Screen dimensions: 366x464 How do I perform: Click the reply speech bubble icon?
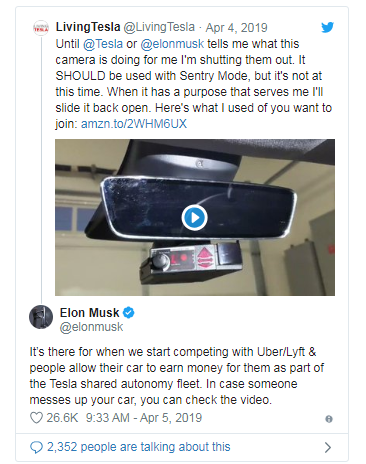coord(36,447)
